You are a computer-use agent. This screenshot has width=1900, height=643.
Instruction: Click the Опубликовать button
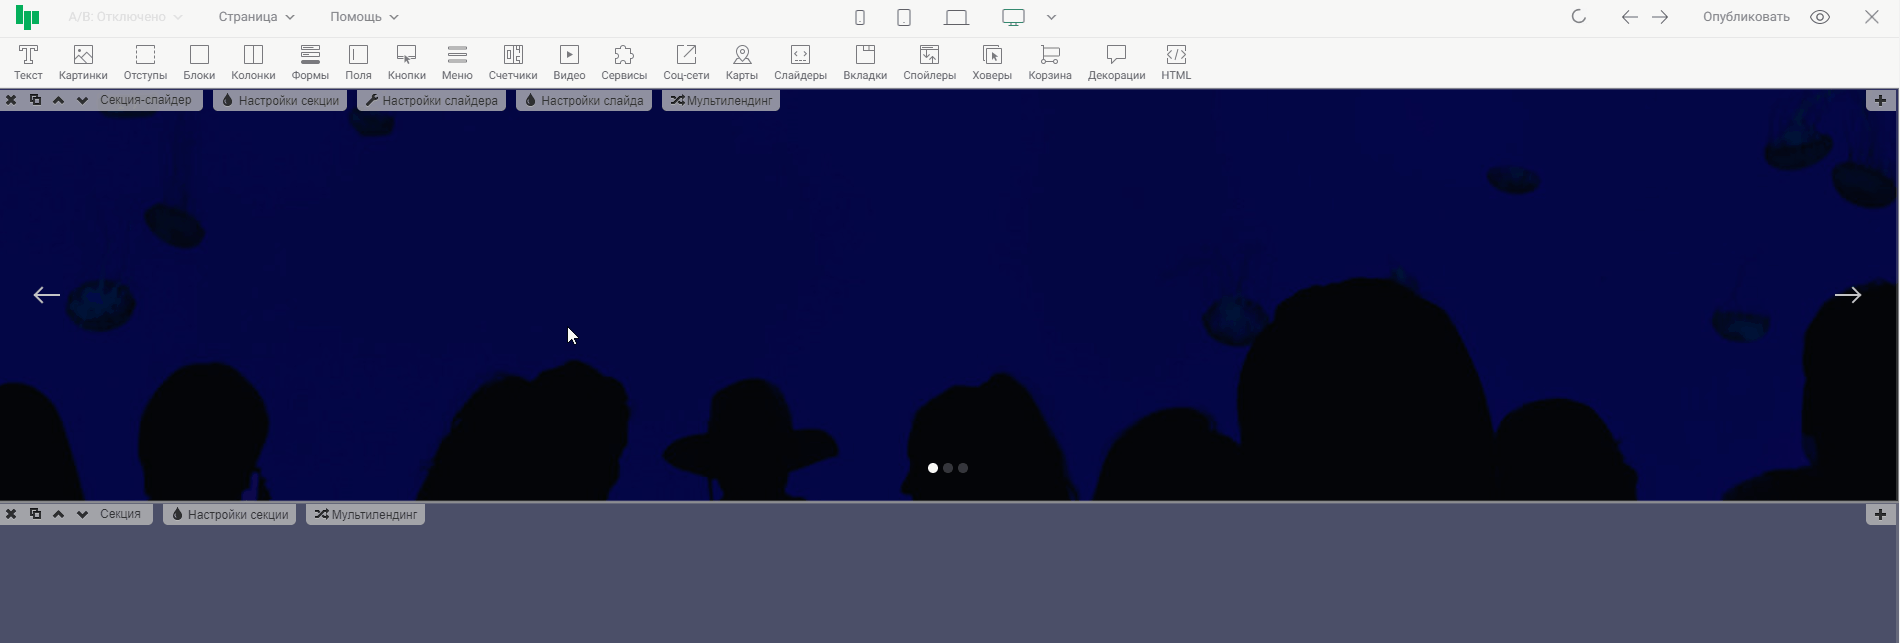(x=1746, y=17)
